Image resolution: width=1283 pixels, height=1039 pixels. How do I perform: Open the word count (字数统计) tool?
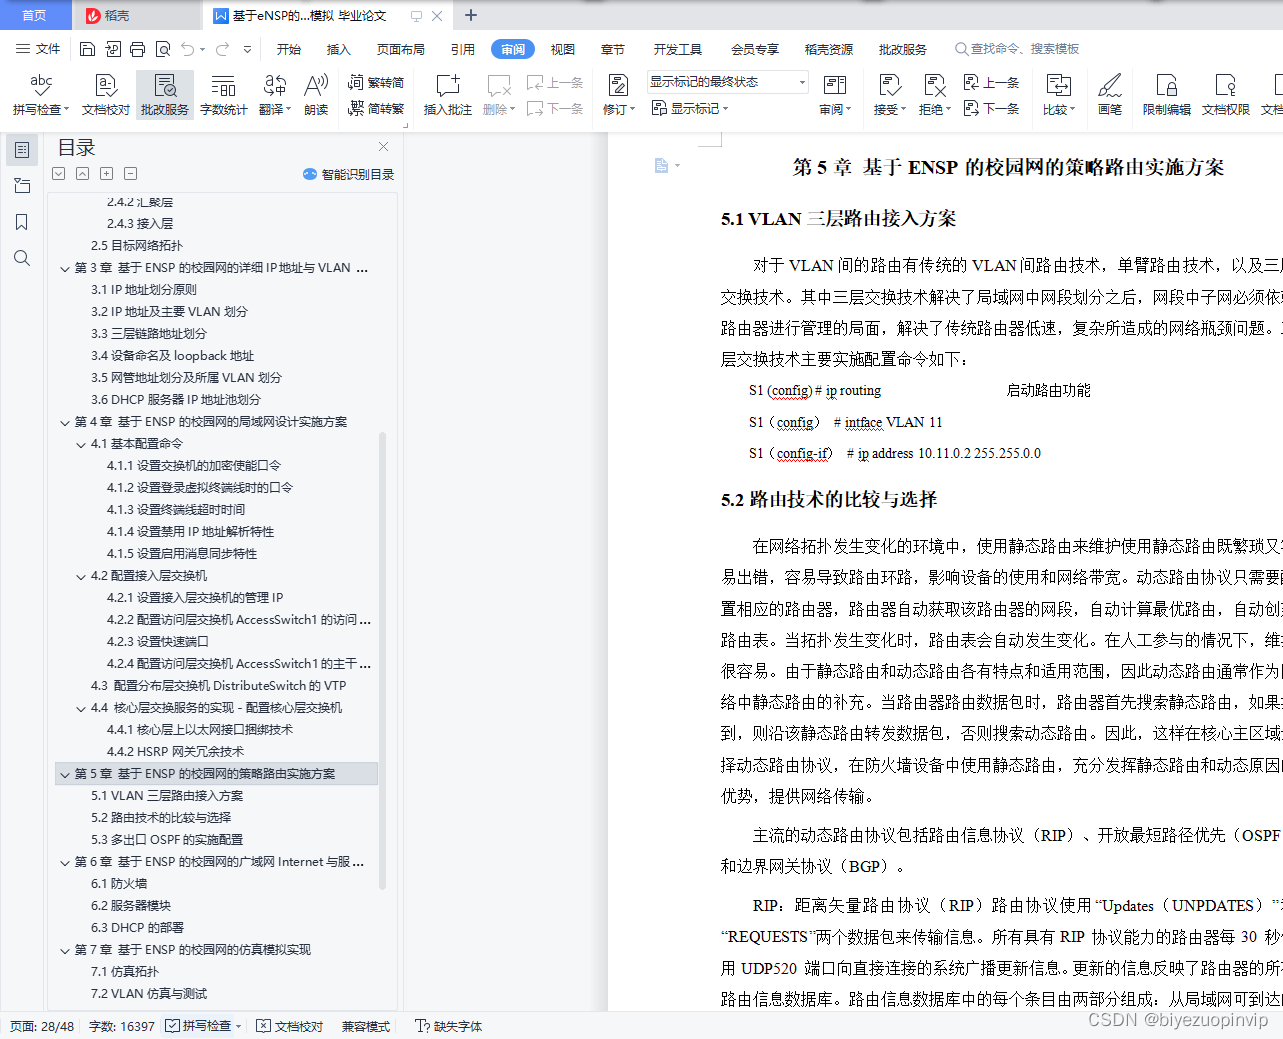click(x=224, y=95)
